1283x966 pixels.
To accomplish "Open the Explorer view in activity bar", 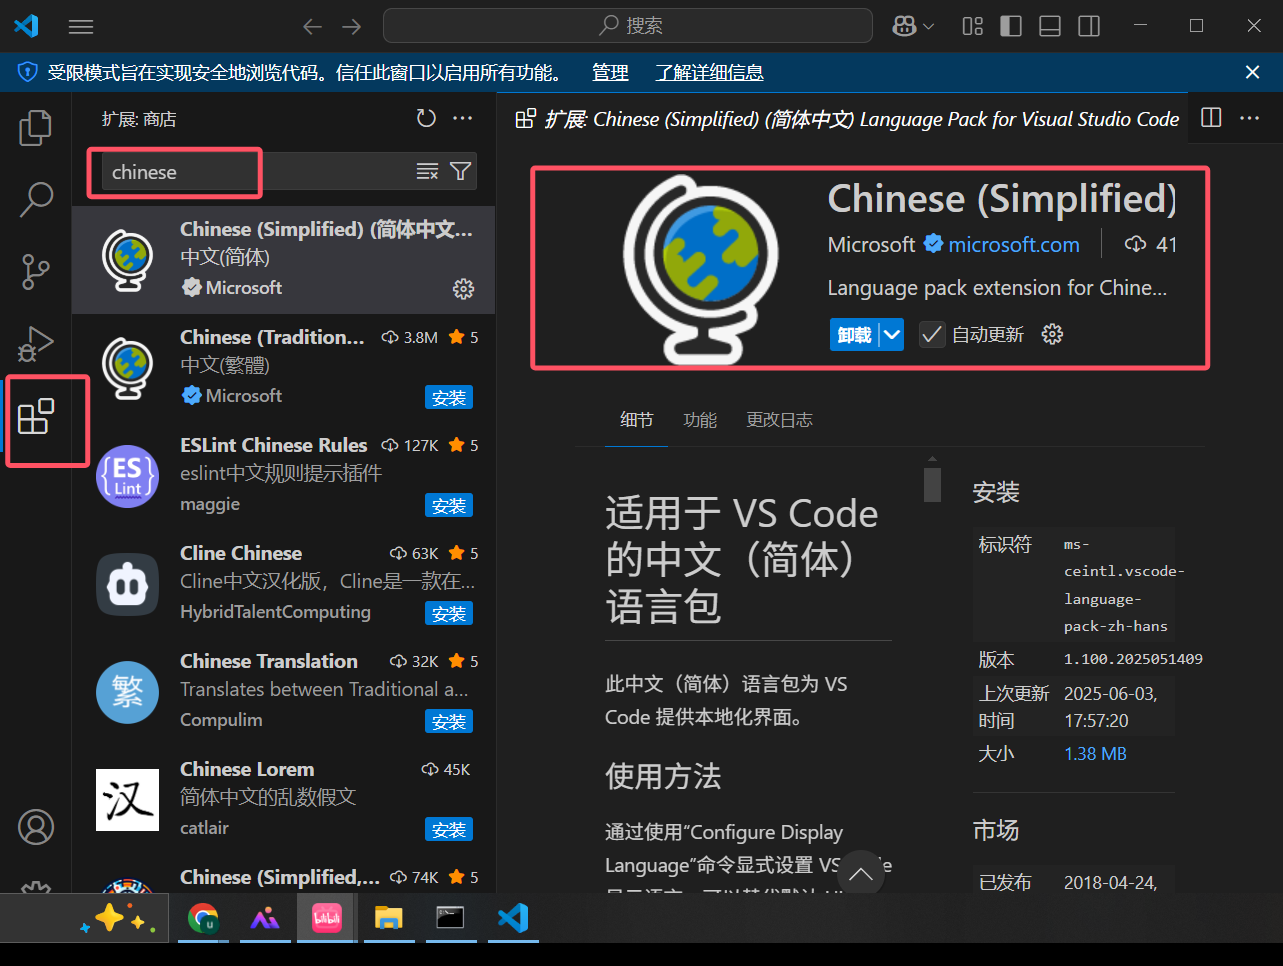I will [36, 127].
